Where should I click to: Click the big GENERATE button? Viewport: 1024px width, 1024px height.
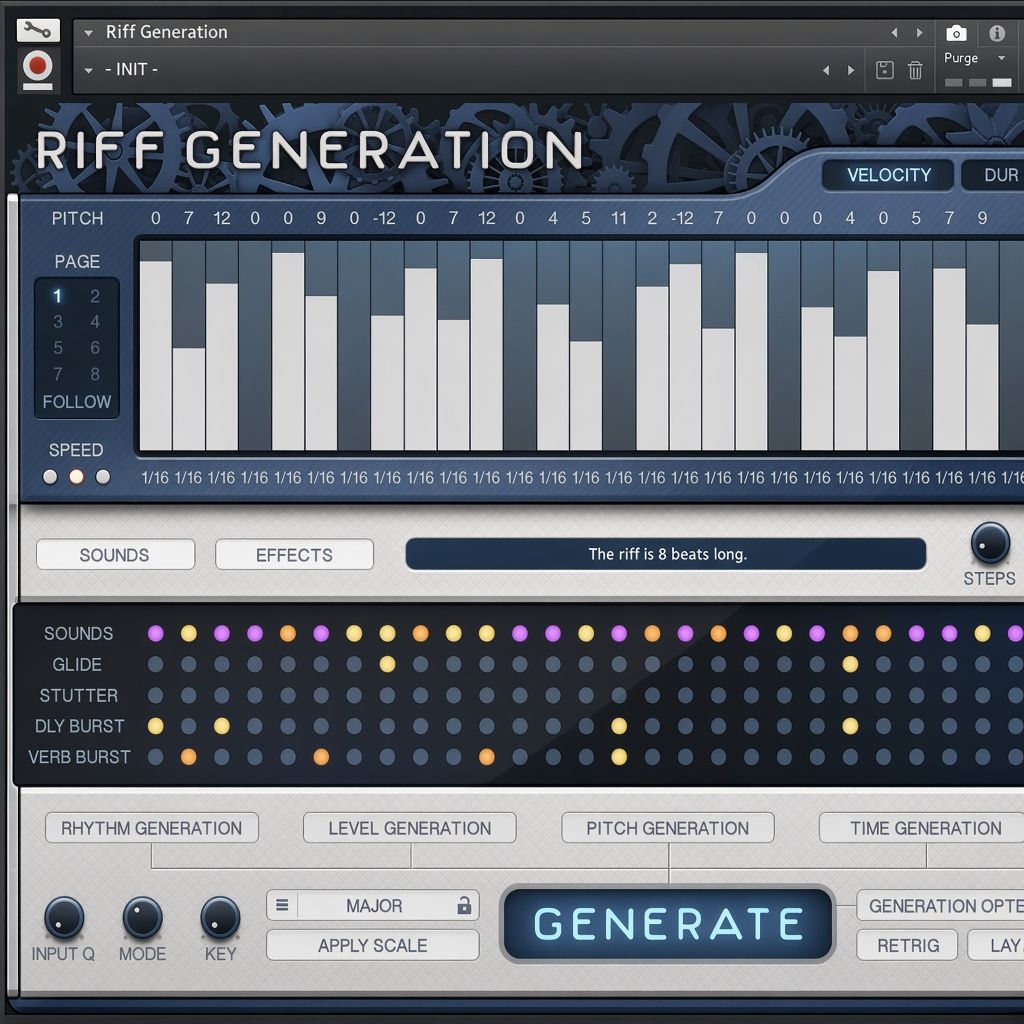pyautogui.click(x=668, y=923)
